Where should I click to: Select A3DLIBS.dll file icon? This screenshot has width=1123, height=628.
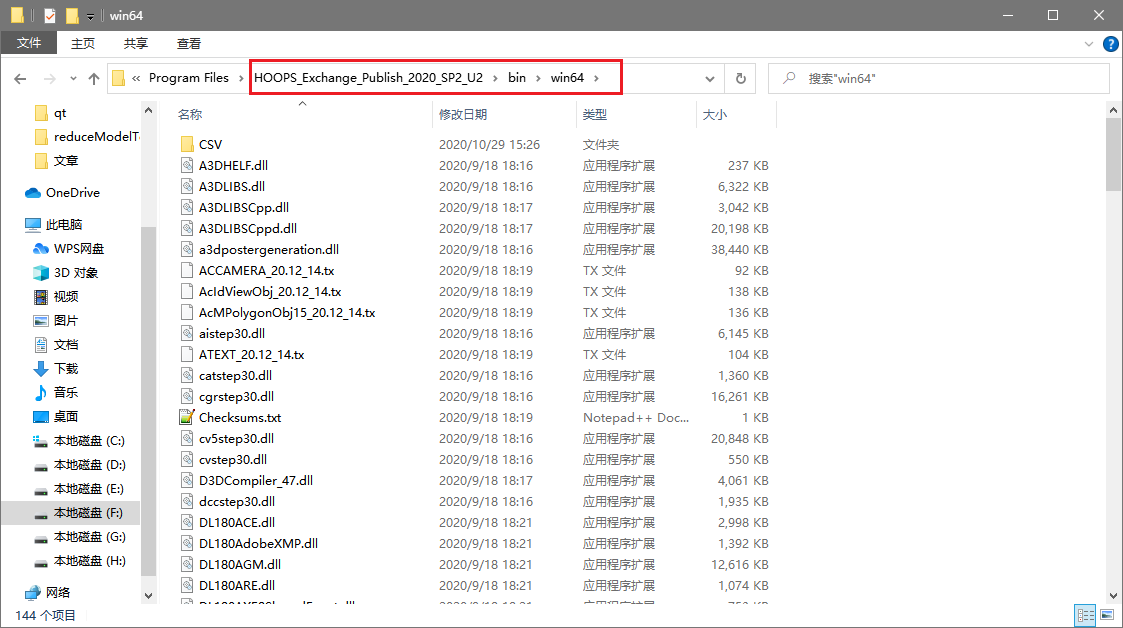pyautogui.click(x=187, y=186)
